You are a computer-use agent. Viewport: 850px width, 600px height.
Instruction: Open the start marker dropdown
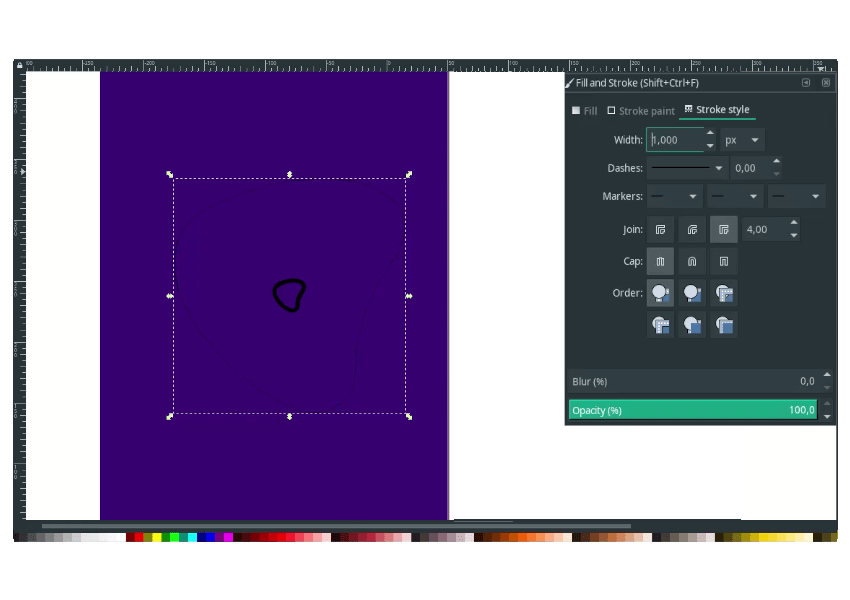pos(674,196)
